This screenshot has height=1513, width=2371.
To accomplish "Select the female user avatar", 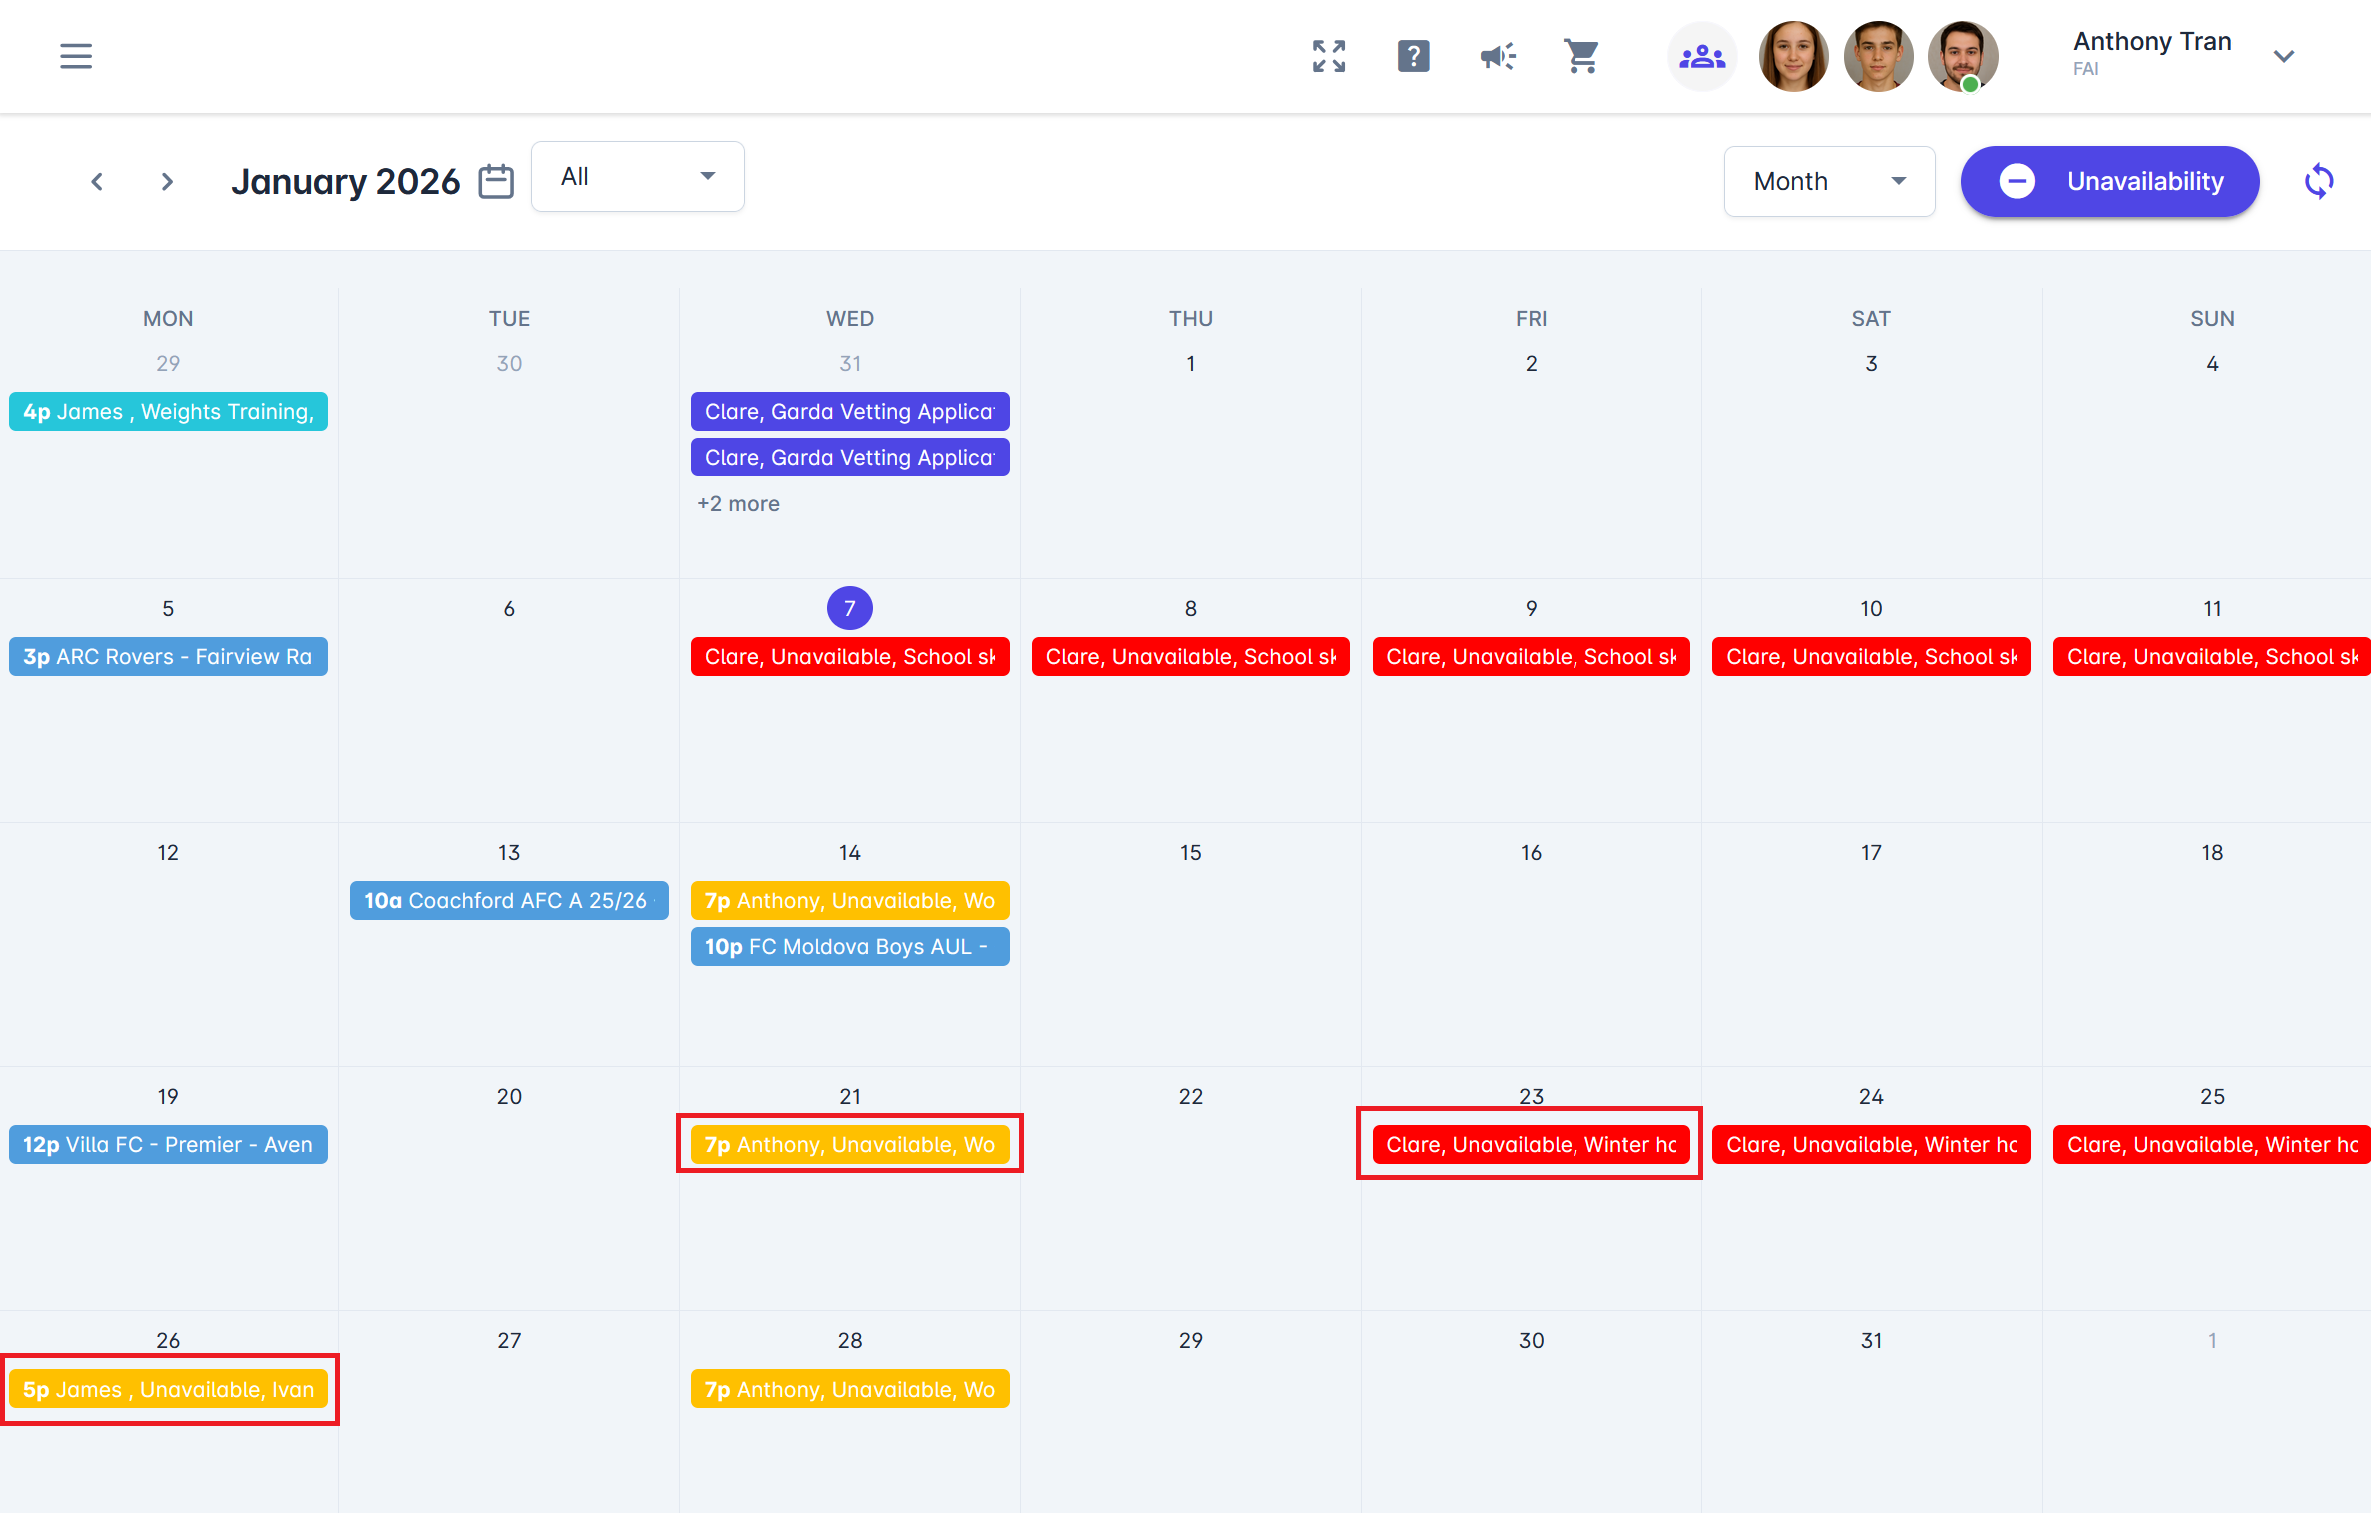I will (1793, 57).
